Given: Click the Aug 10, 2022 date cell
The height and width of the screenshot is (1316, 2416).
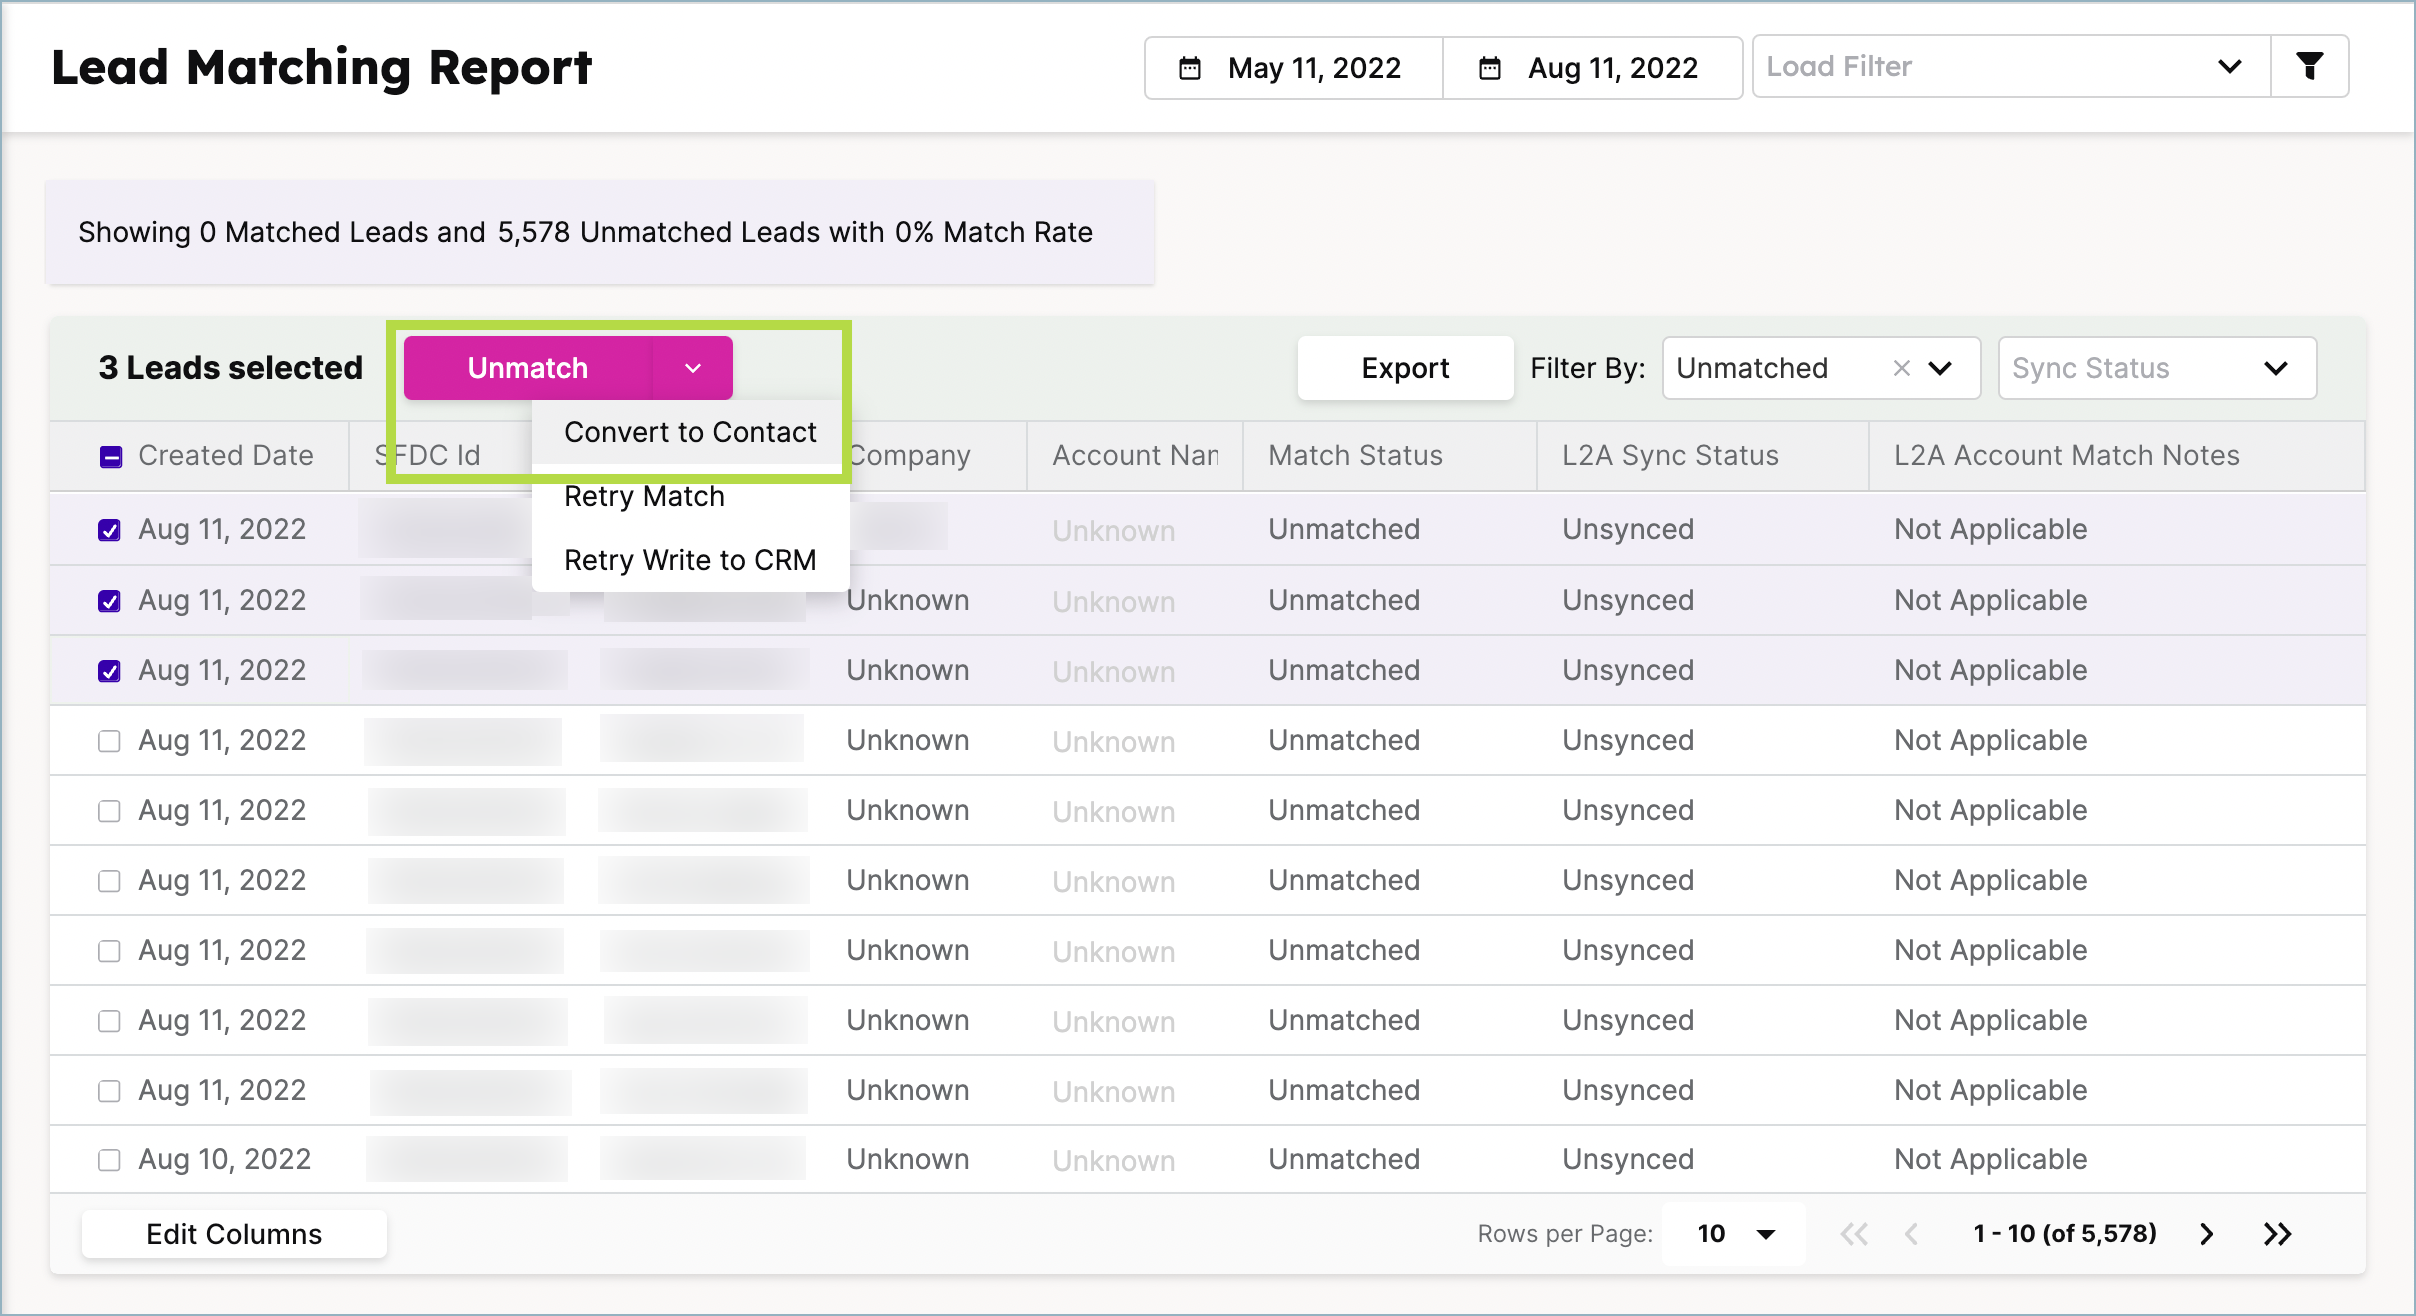Looking at the screenshot, I should pyautogui.click(x=225, y=1159).
